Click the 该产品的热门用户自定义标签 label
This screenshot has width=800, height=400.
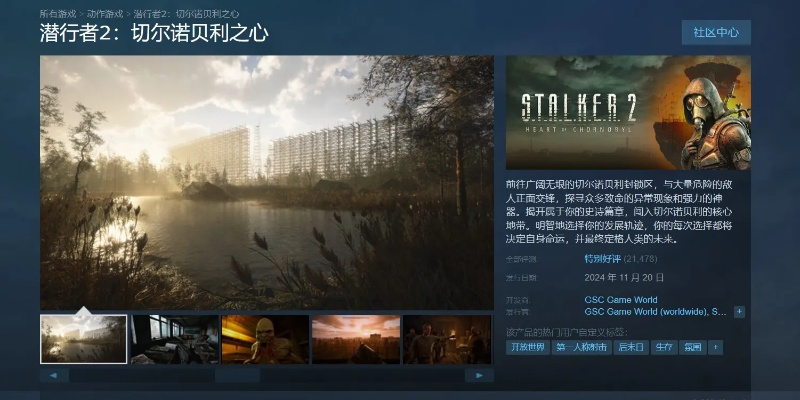coord(567,332)
